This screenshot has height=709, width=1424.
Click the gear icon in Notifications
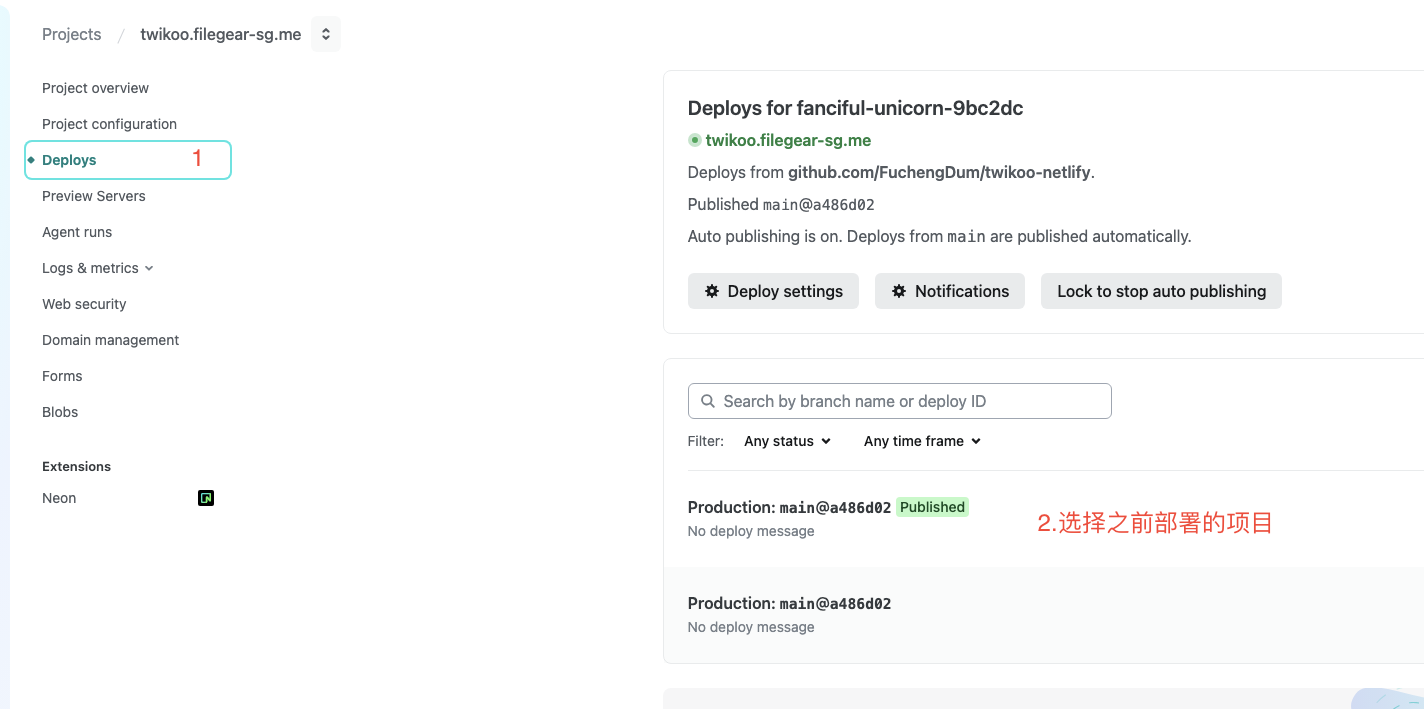point(899,291)
